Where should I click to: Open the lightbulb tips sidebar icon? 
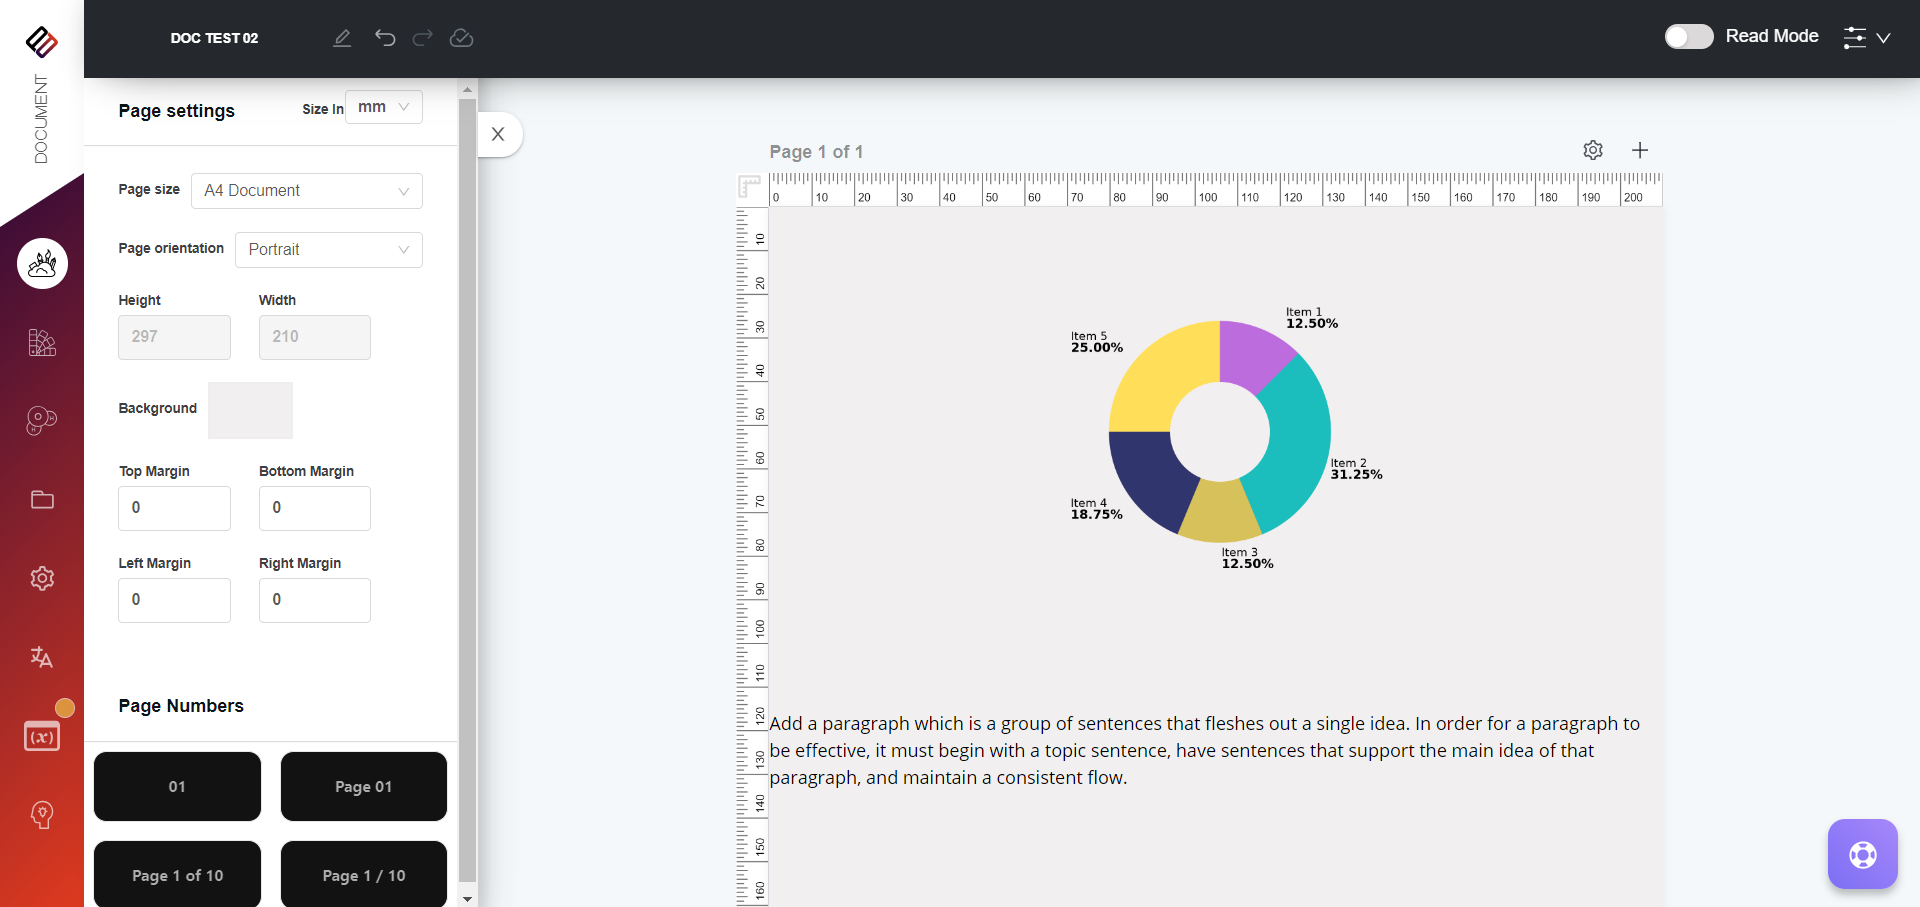point(42,814)
